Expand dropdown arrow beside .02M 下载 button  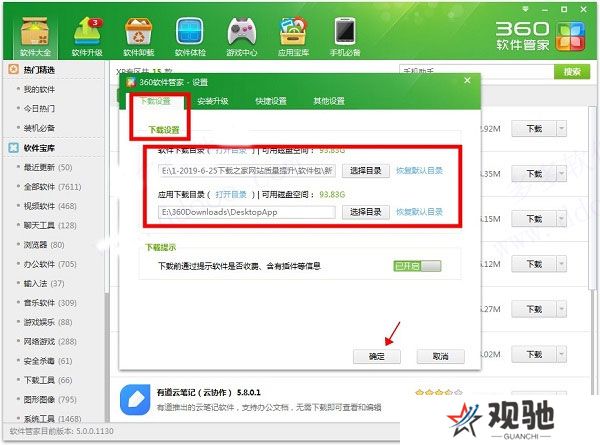(562, 354)
